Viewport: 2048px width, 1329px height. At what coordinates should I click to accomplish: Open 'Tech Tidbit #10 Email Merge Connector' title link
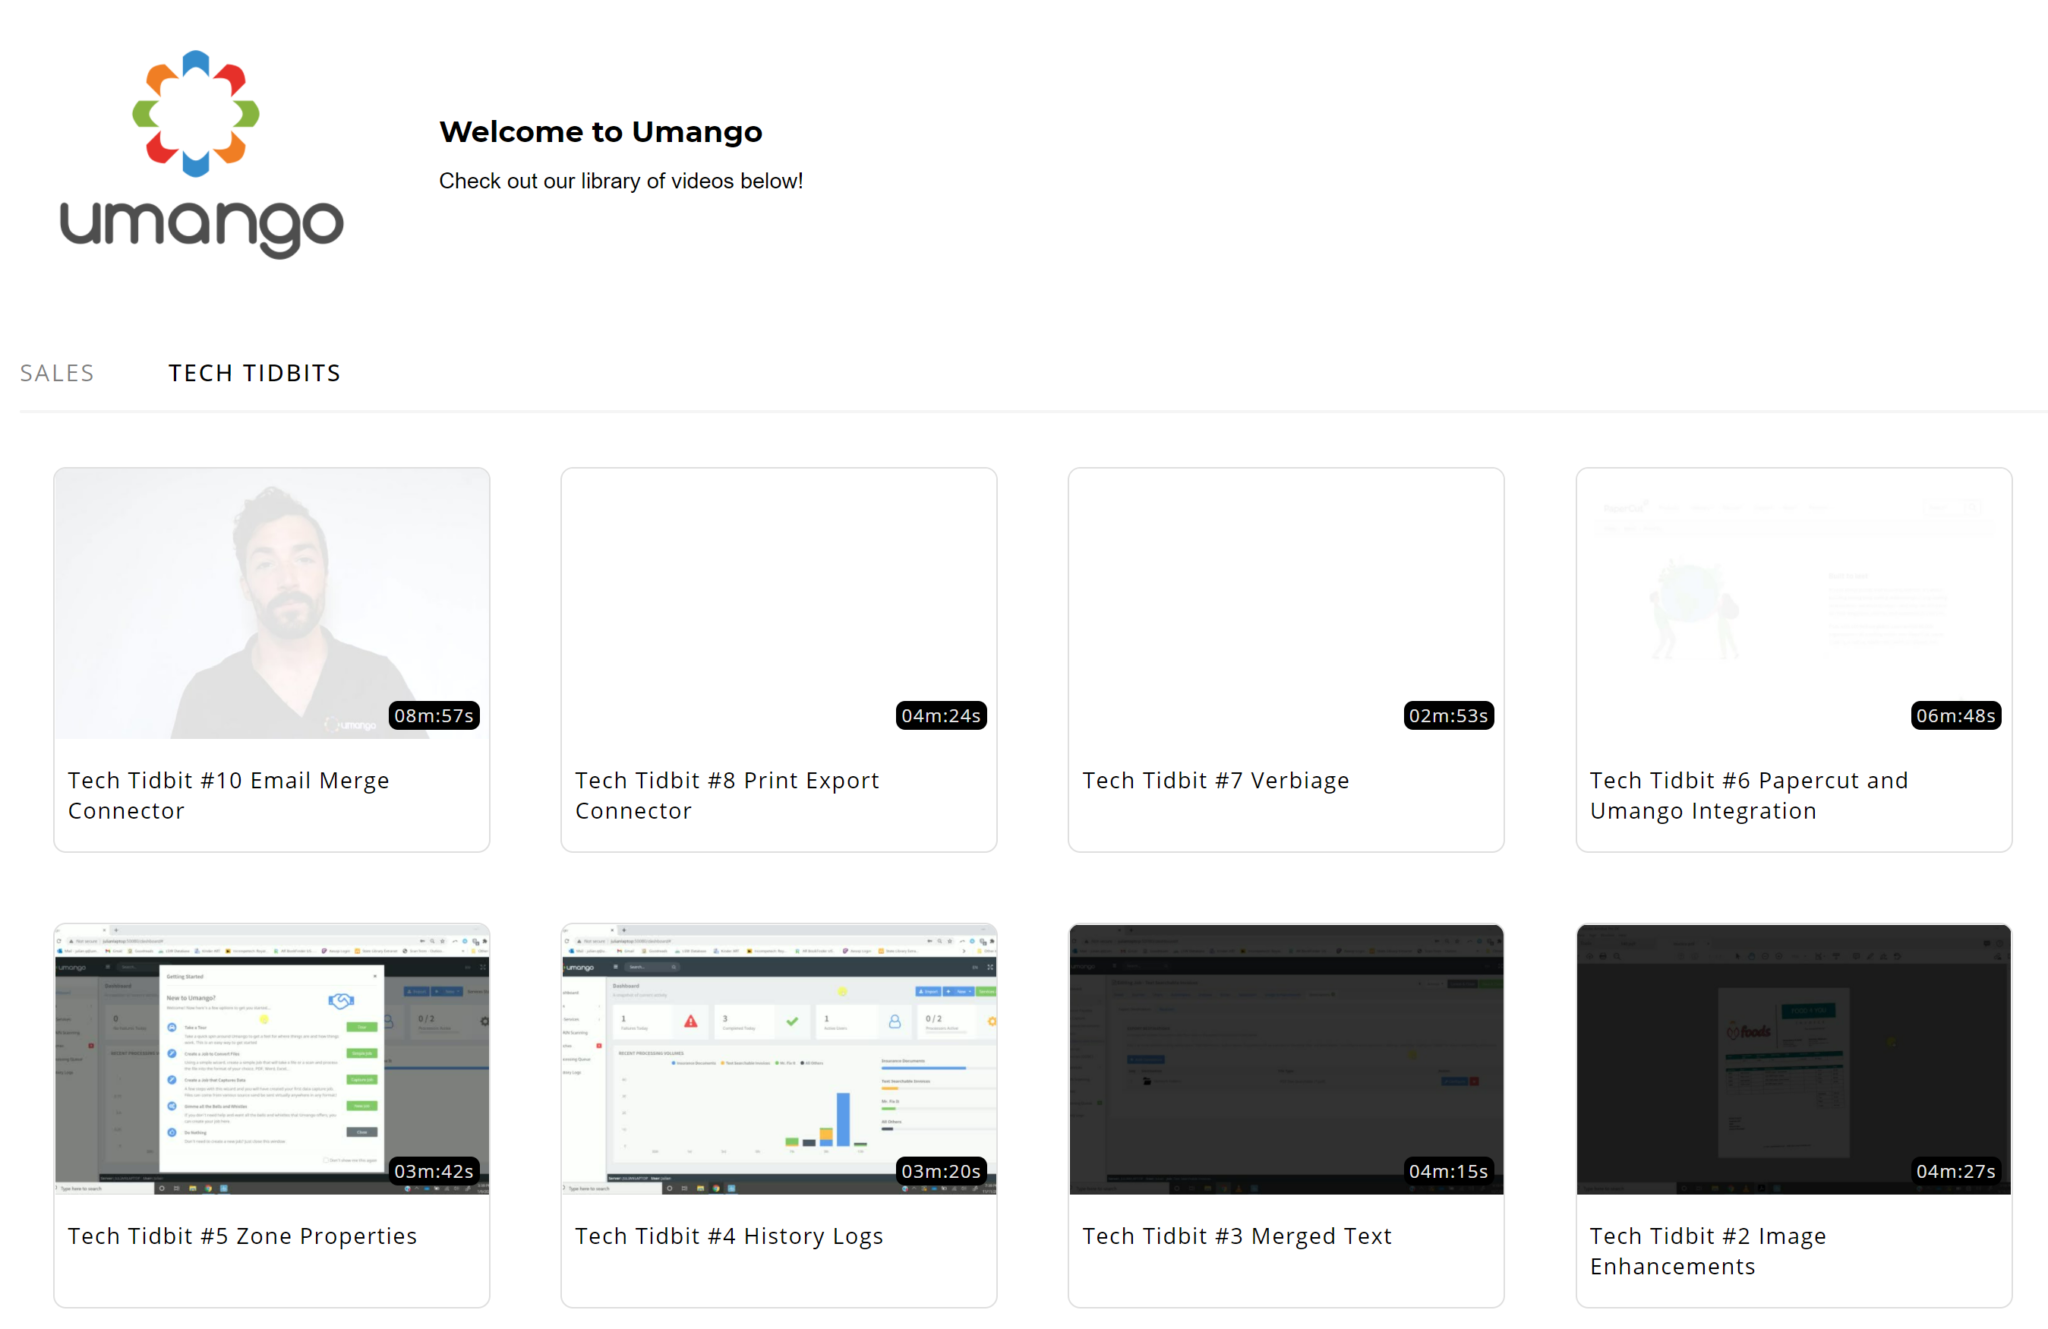[228, 795]
